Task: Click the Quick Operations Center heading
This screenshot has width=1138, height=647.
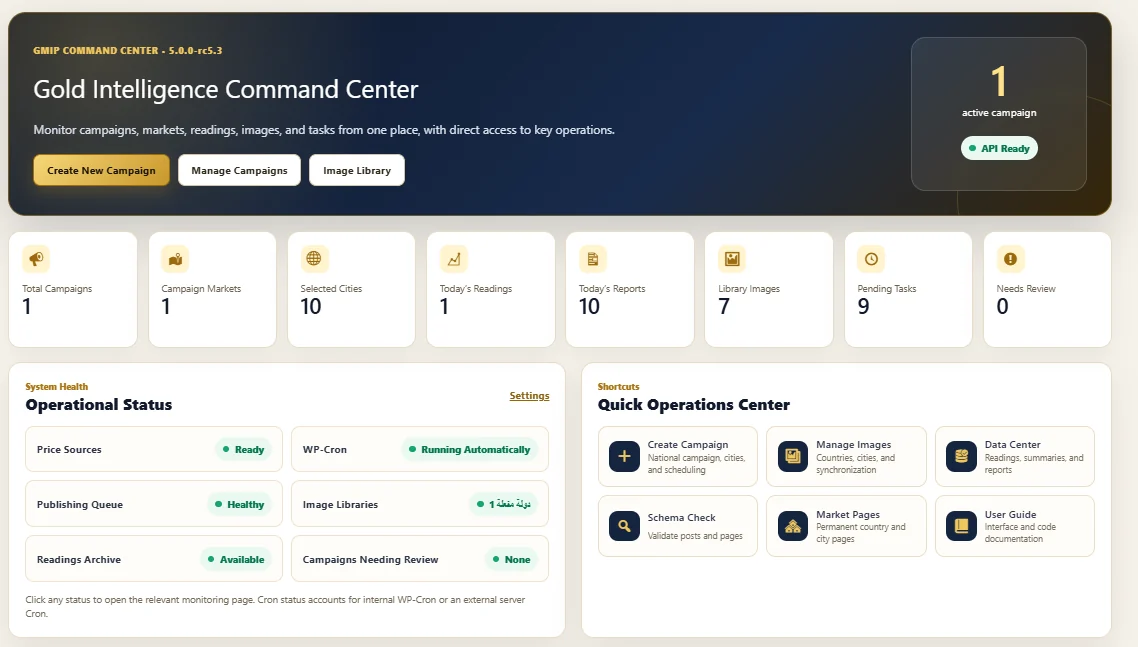Action: 694,404
